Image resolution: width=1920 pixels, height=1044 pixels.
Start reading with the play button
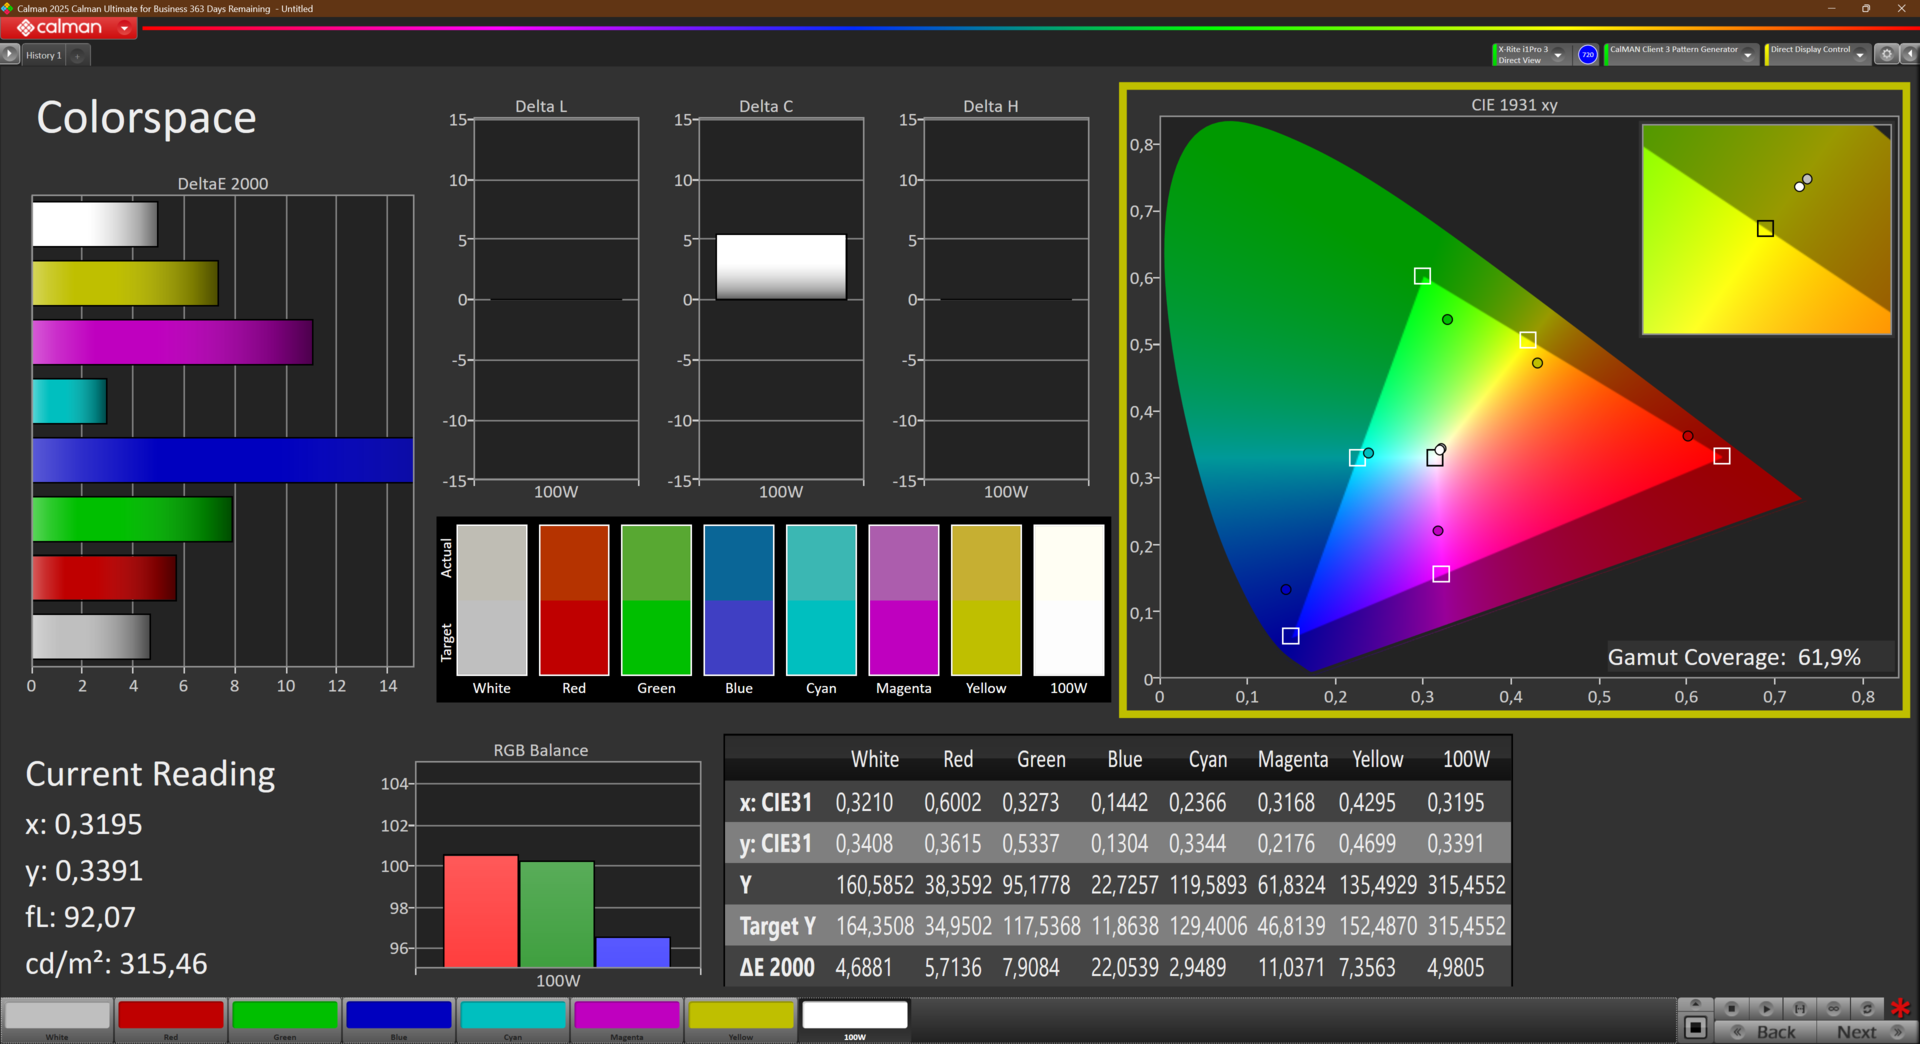tap(1766, 1008)
